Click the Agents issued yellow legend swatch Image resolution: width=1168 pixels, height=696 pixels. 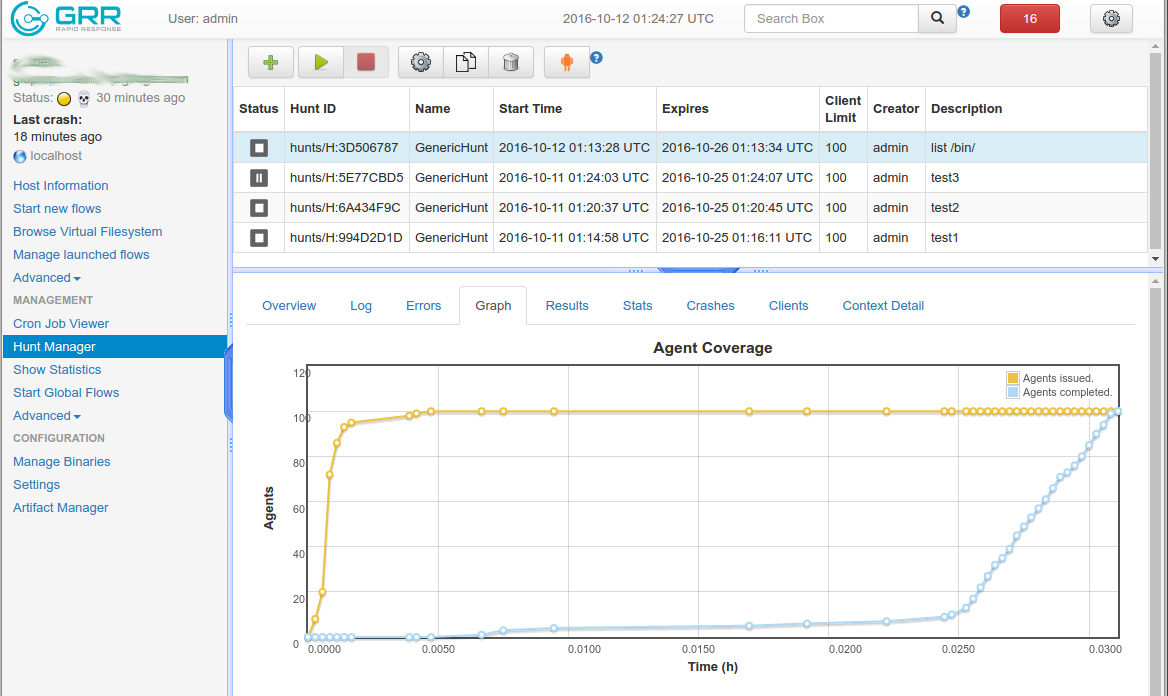[1013, 378]
